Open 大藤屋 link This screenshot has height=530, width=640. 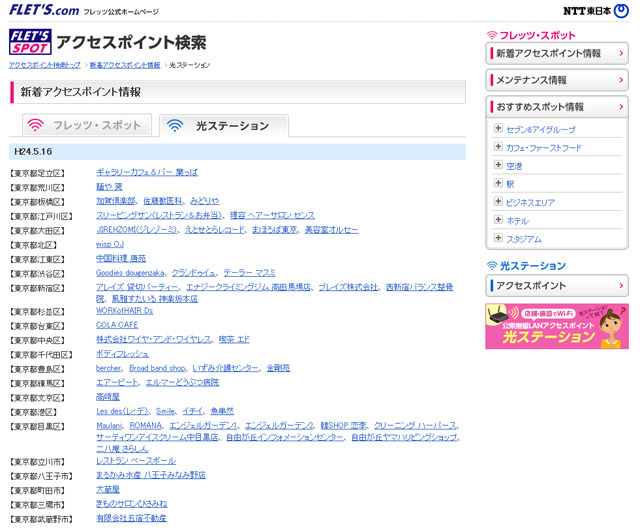[x=108, y=490]
